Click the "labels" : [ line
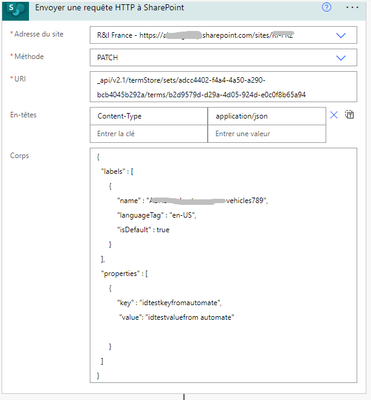This screenshot has height=400, width=371. coord(117,171)
